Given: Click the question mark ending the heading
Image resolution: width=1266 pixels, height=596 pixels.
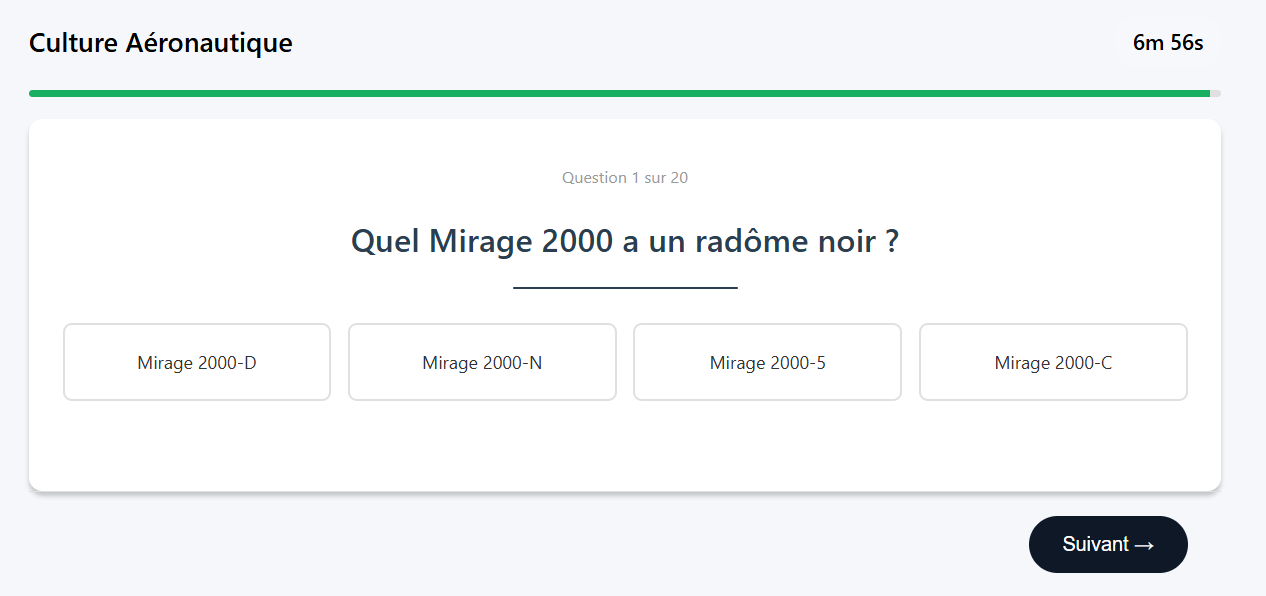Looking at the screenshot, I should [891, 242].
